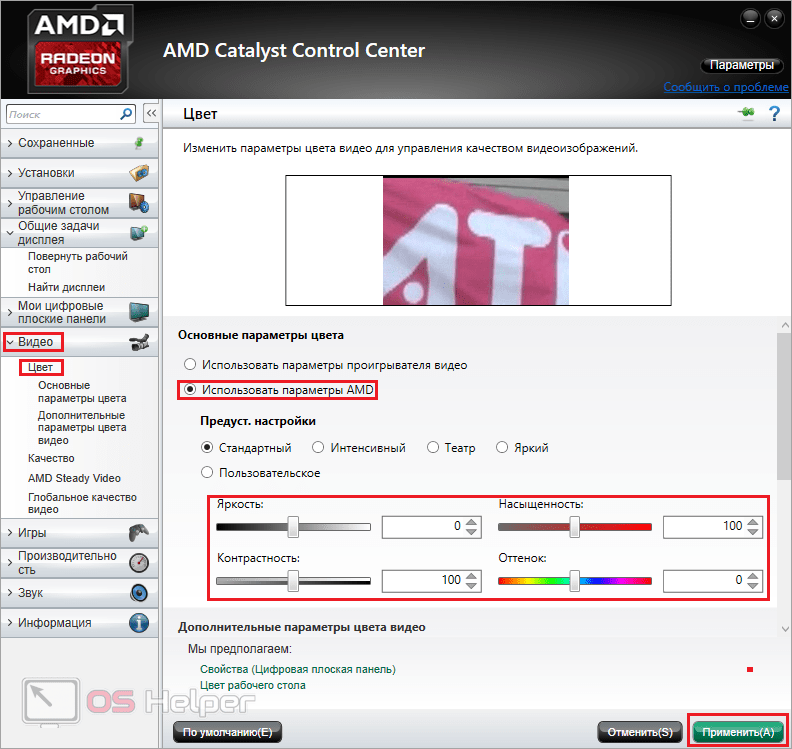792x749 pixels.
Task: Click the Яркость slider handle
Action: pos(293,527)
